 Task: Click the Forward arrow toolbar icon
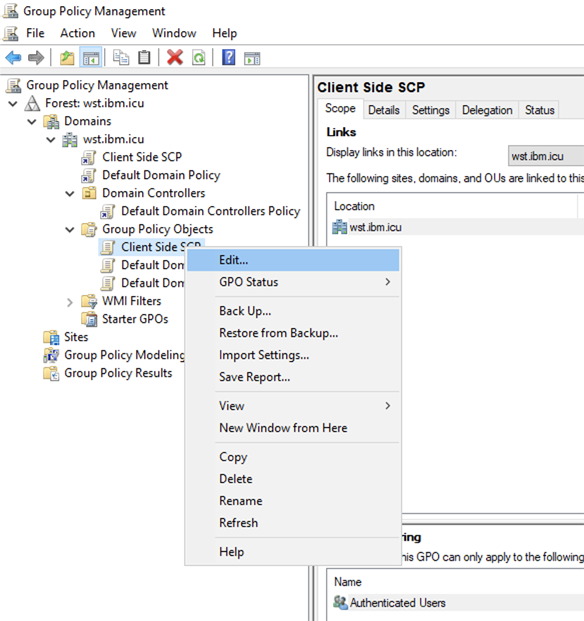36,58
